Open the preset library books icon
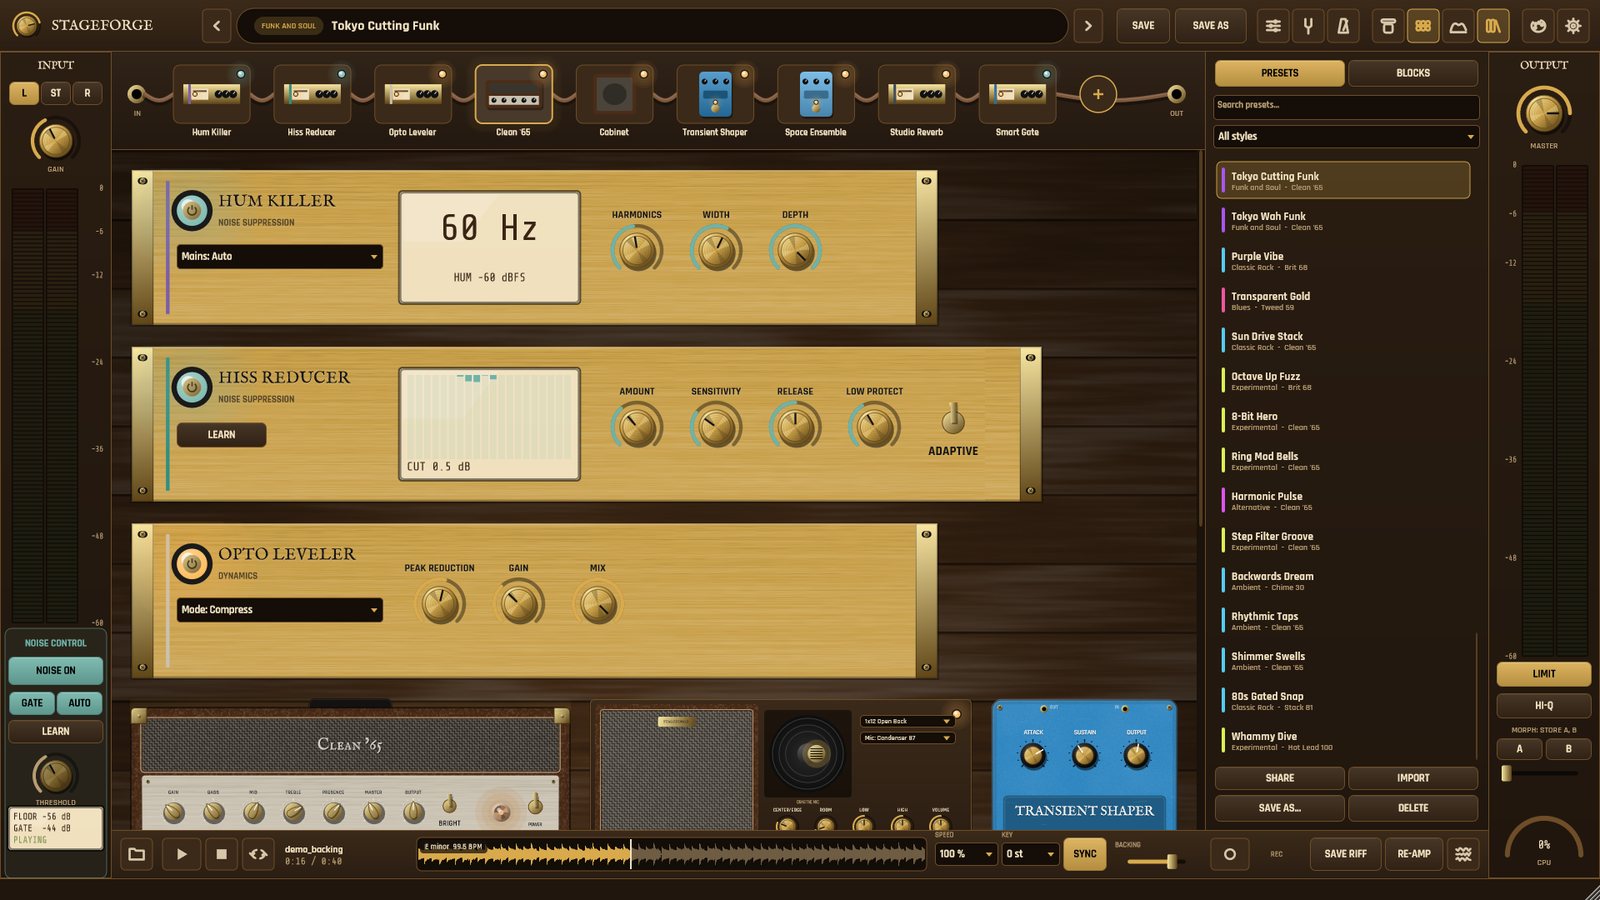This screenshot has width=1600, height=900. pos(1493,26)
